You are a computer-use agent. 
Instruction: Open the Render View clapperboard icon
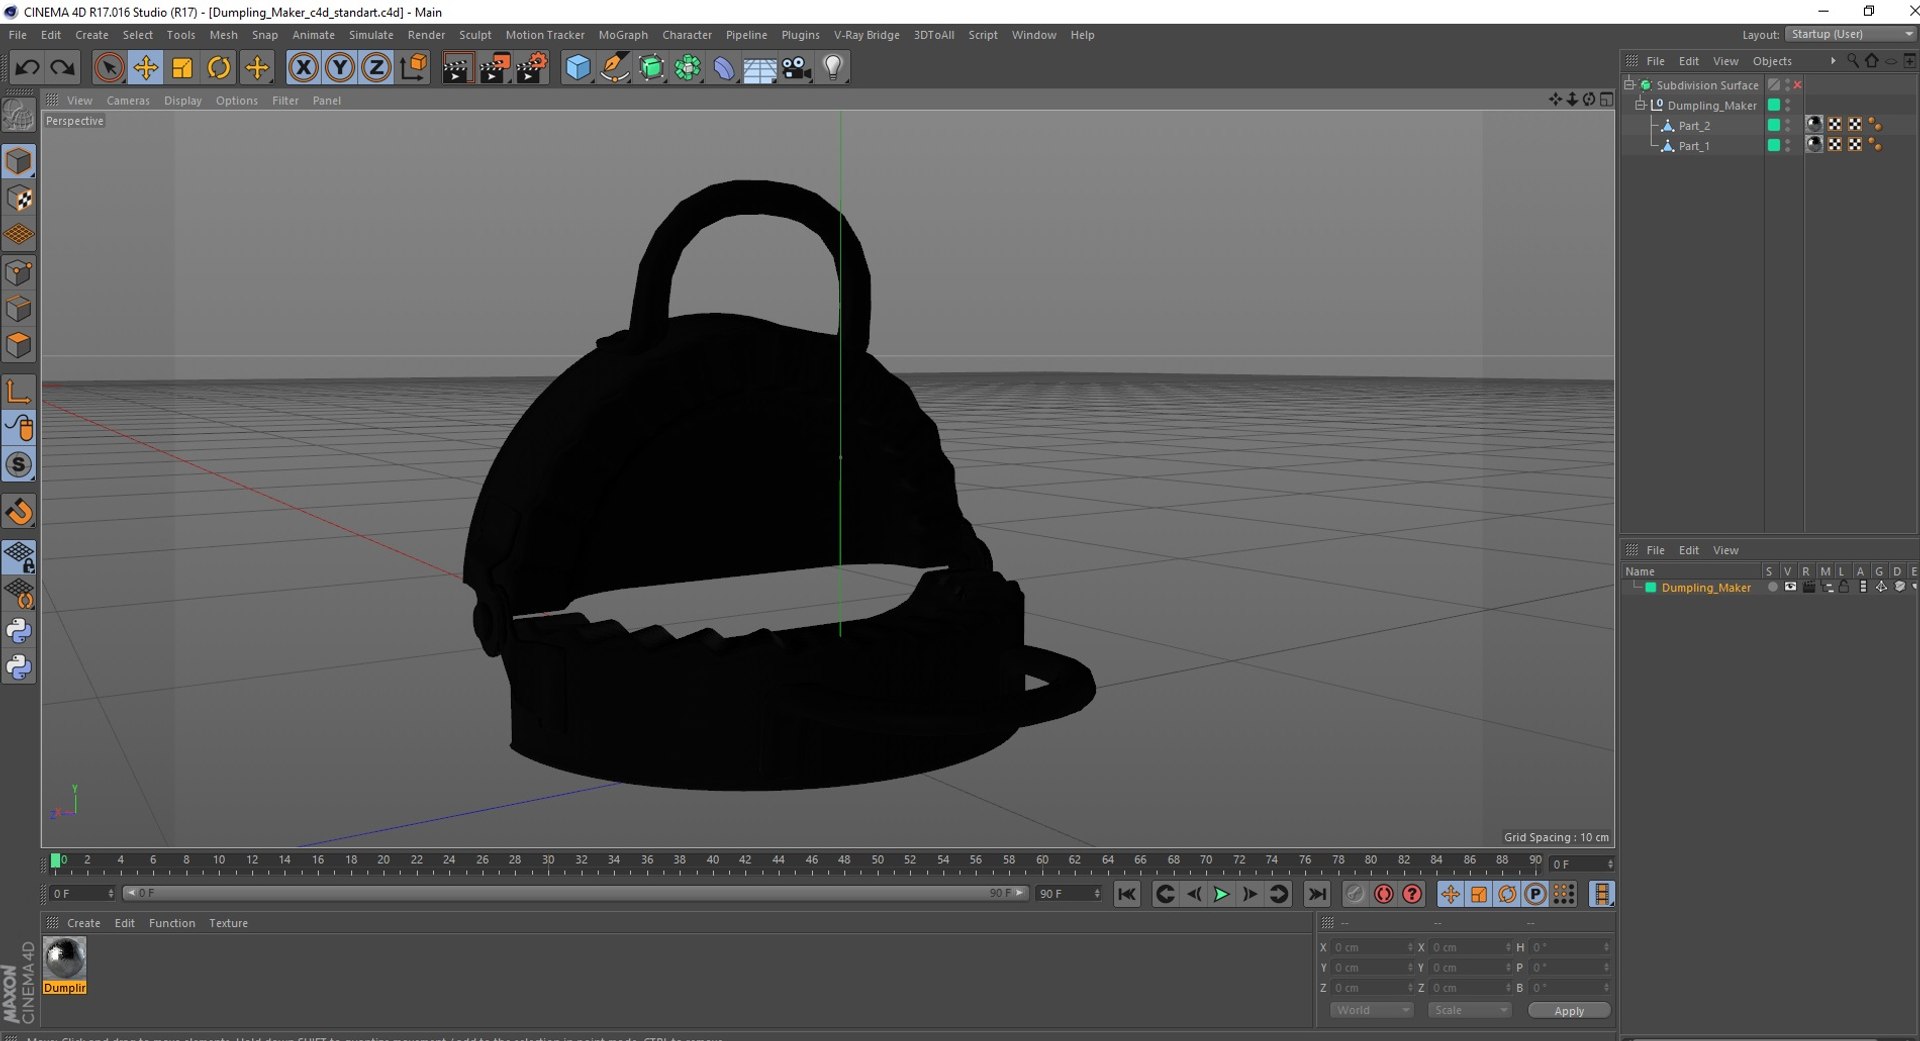[456, 68]
